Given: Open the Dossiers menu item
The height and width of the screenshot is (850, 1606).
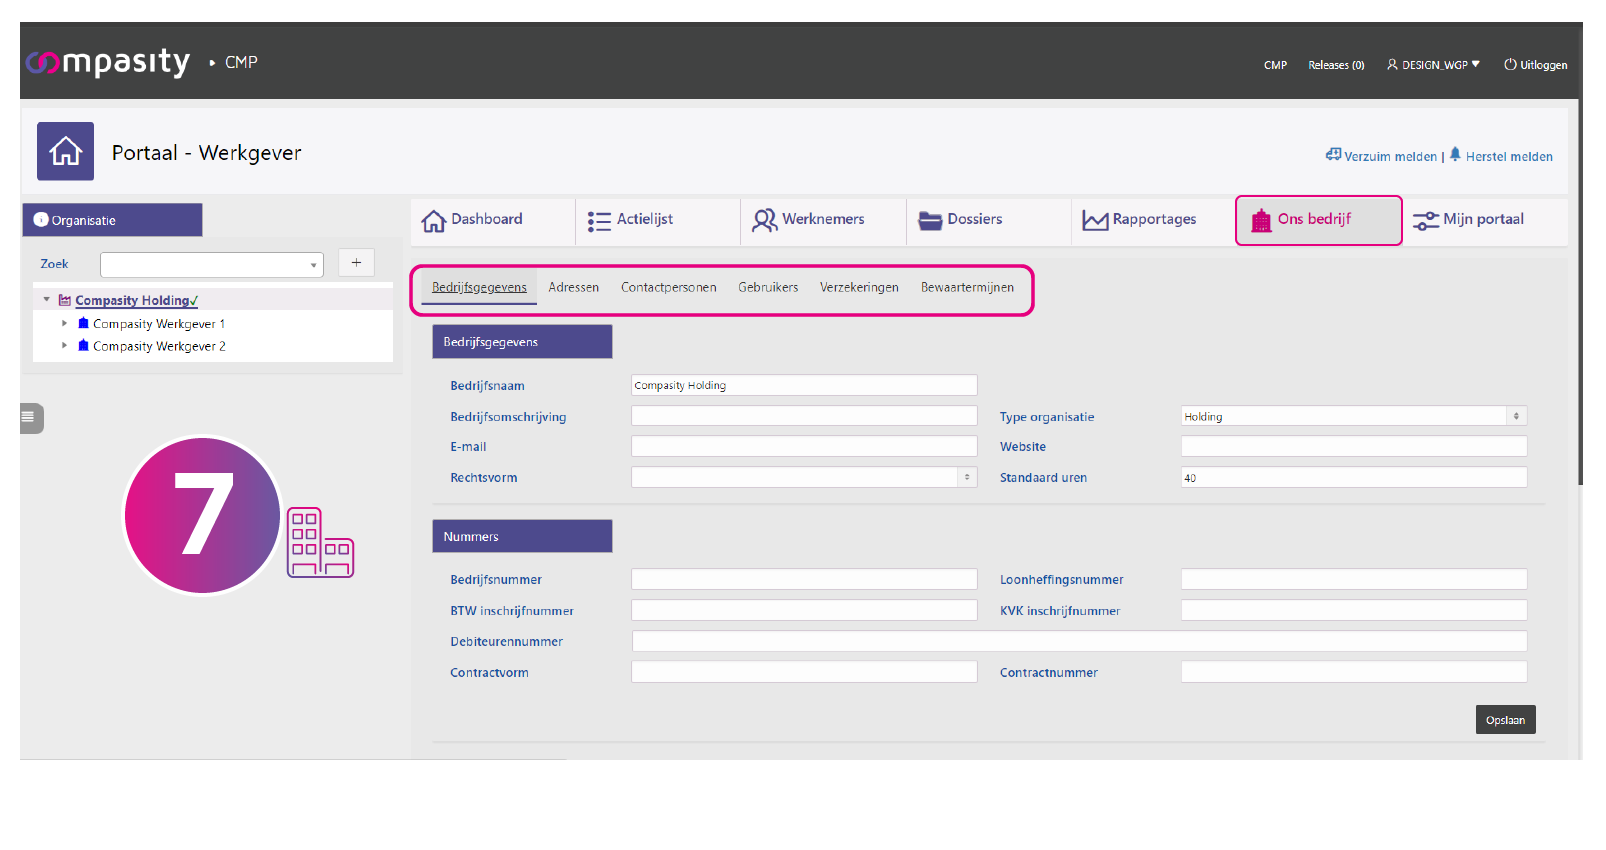Looking at the screenshot, I should 989,221.
